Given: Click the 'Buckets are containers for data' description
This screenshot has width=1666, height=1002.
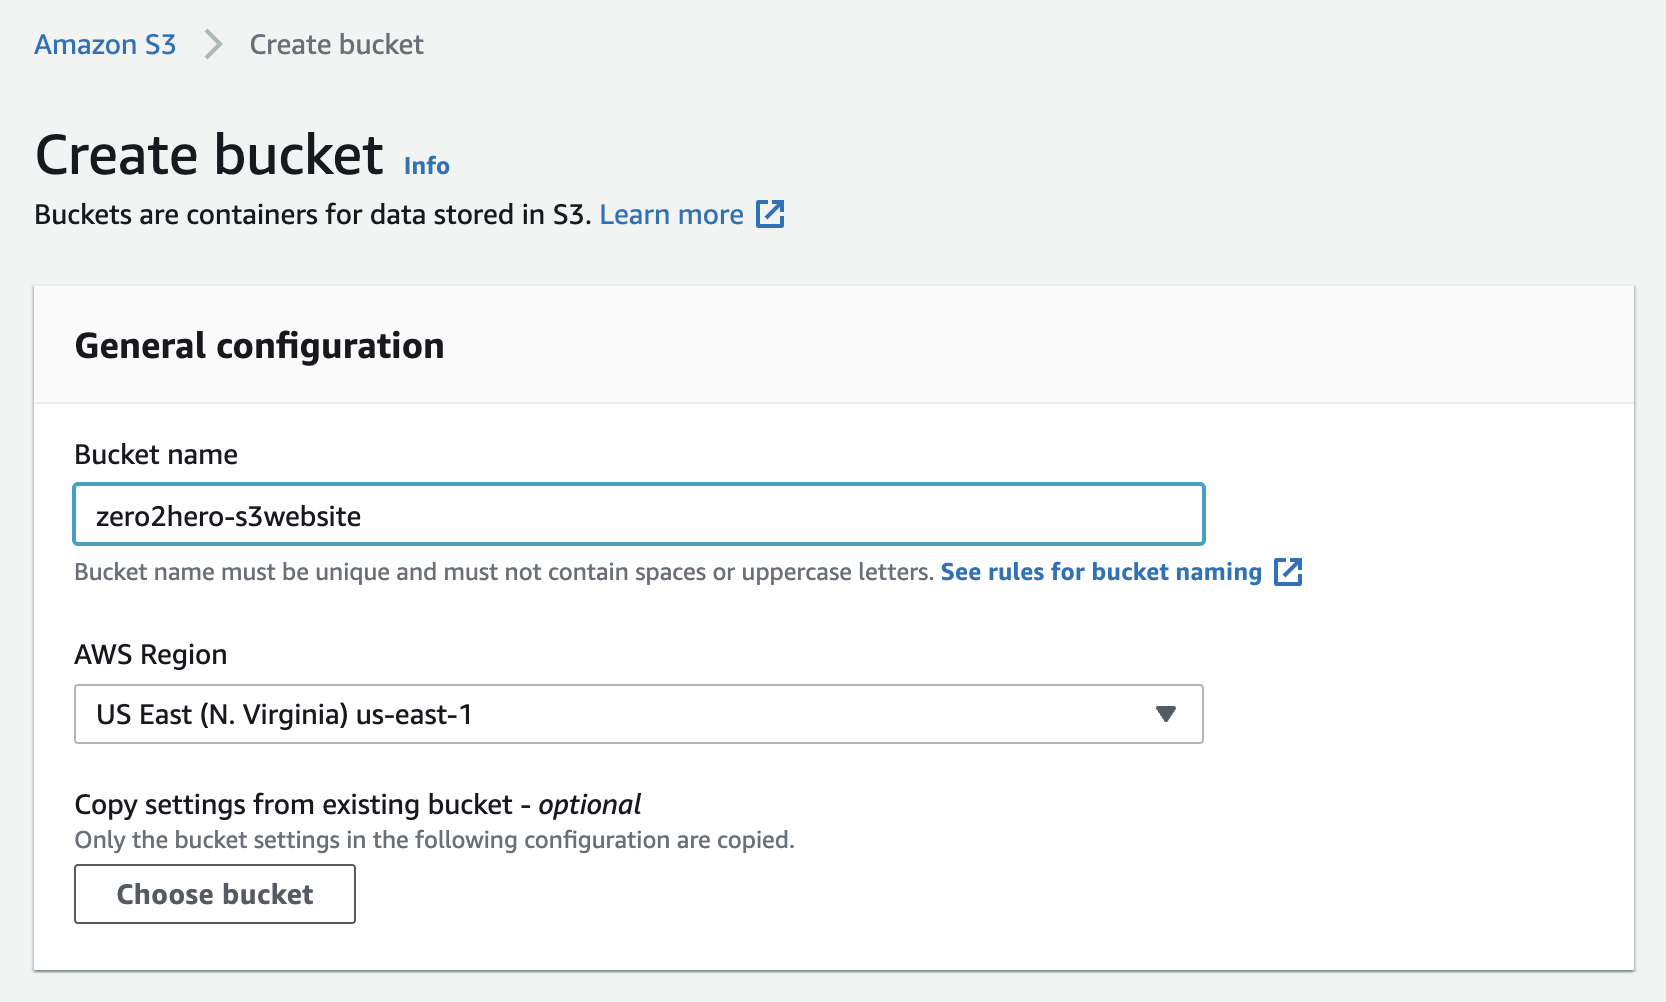Looking at the screenshot, I should [313, 215].
